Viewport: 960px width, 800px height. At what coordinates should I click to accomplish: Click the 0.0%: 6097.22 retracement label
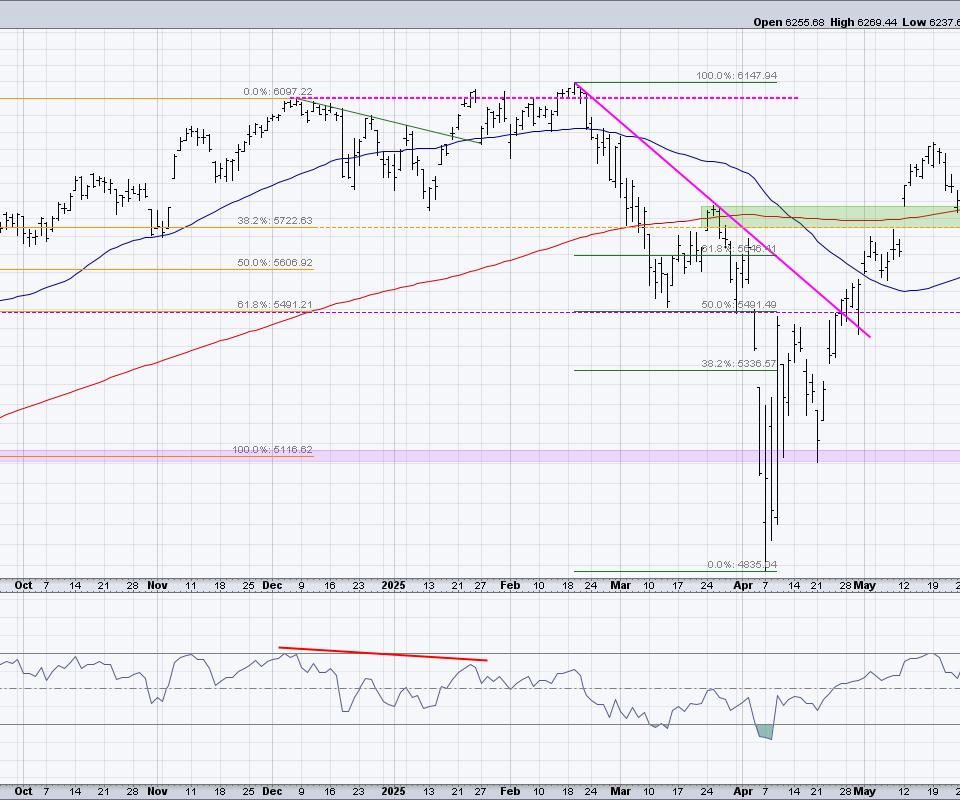click(277, 91)
